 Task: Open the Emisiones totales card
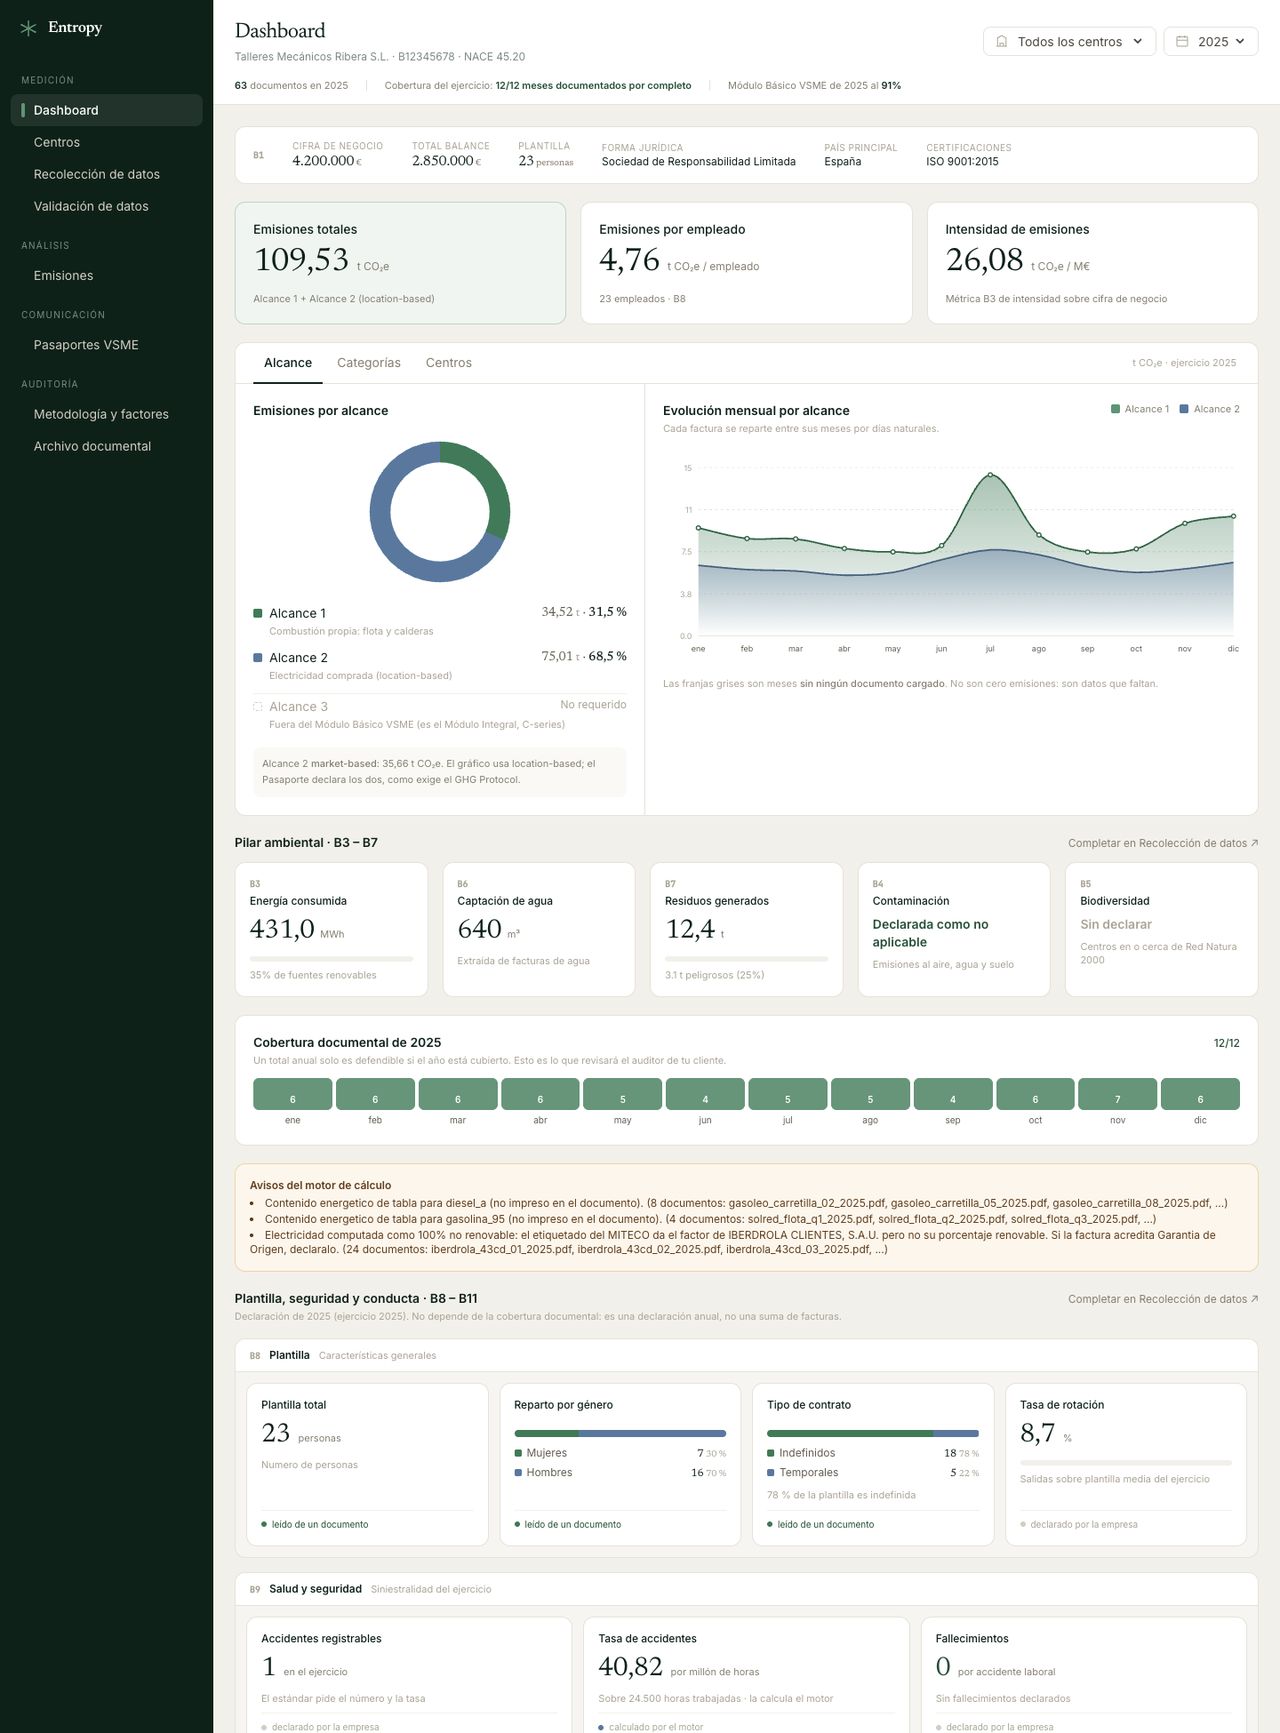(400, 263)
